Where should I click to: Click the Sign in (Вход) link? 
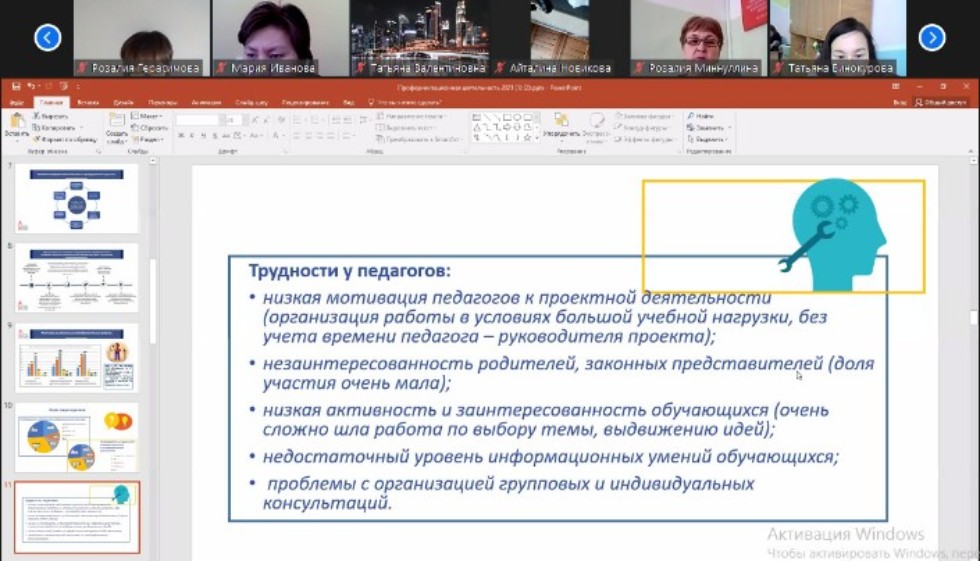click(x=899, y=102)
